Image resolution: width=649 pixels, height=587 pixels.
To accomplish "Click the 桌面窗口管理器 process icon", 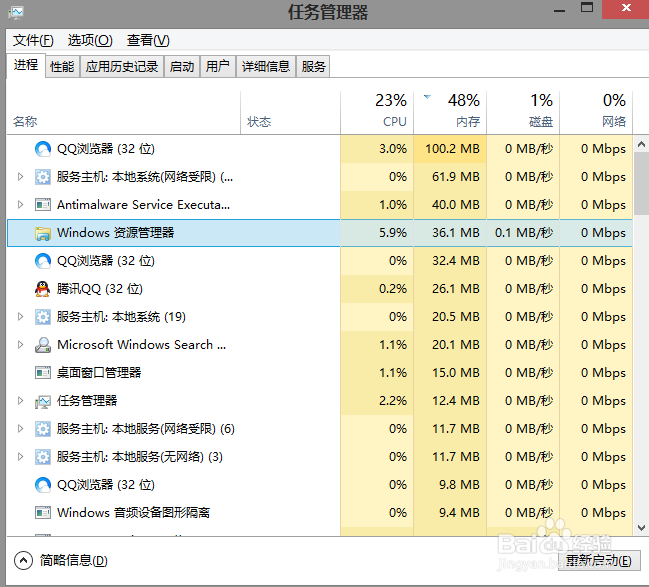I will click(43, 373).
